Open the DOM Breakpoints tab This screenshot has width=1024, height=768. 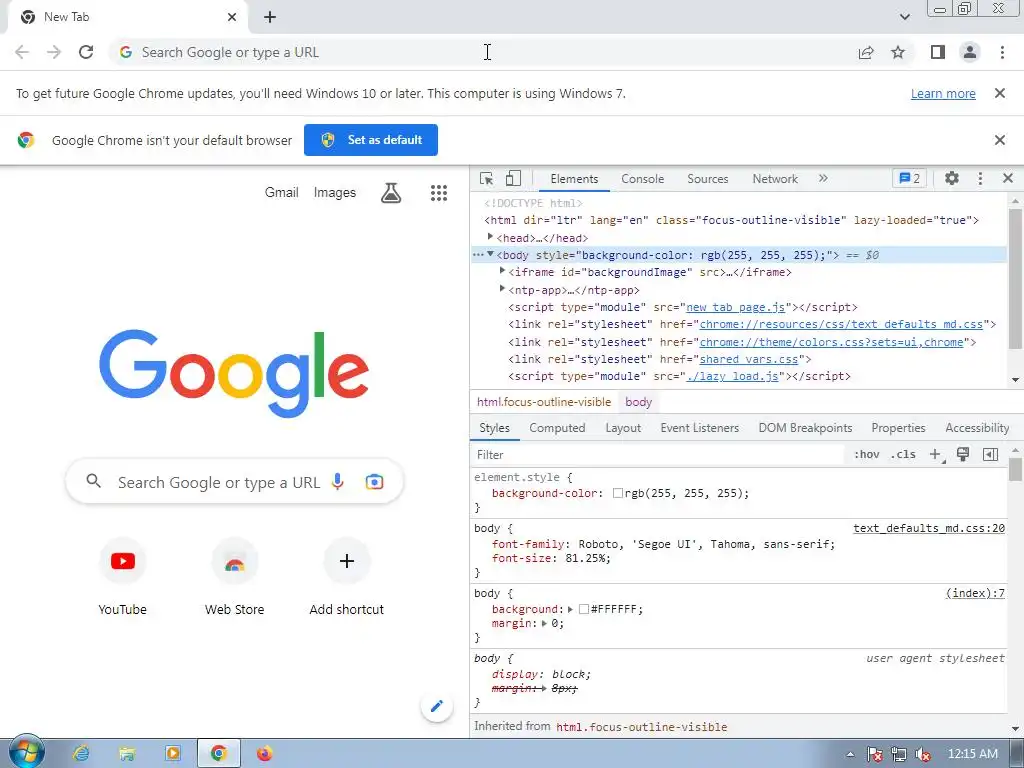pyautogui.click(x=805, y=428)
